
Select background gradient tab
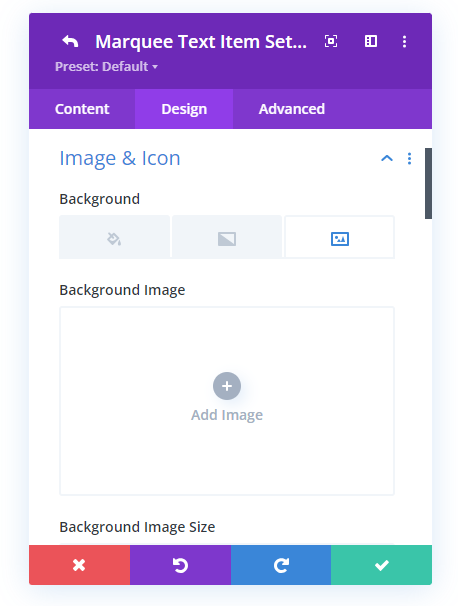(227, 237)
